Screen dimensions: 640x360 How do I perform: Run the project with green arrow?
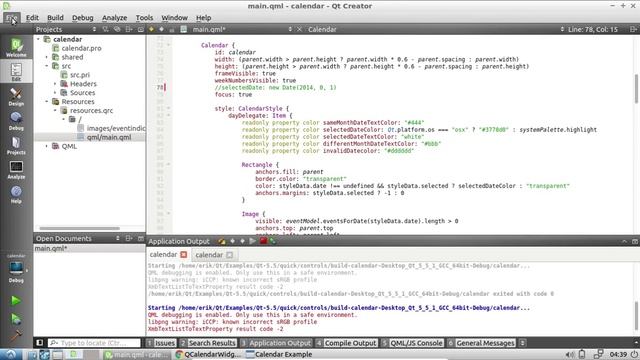(x=16, y=301)
